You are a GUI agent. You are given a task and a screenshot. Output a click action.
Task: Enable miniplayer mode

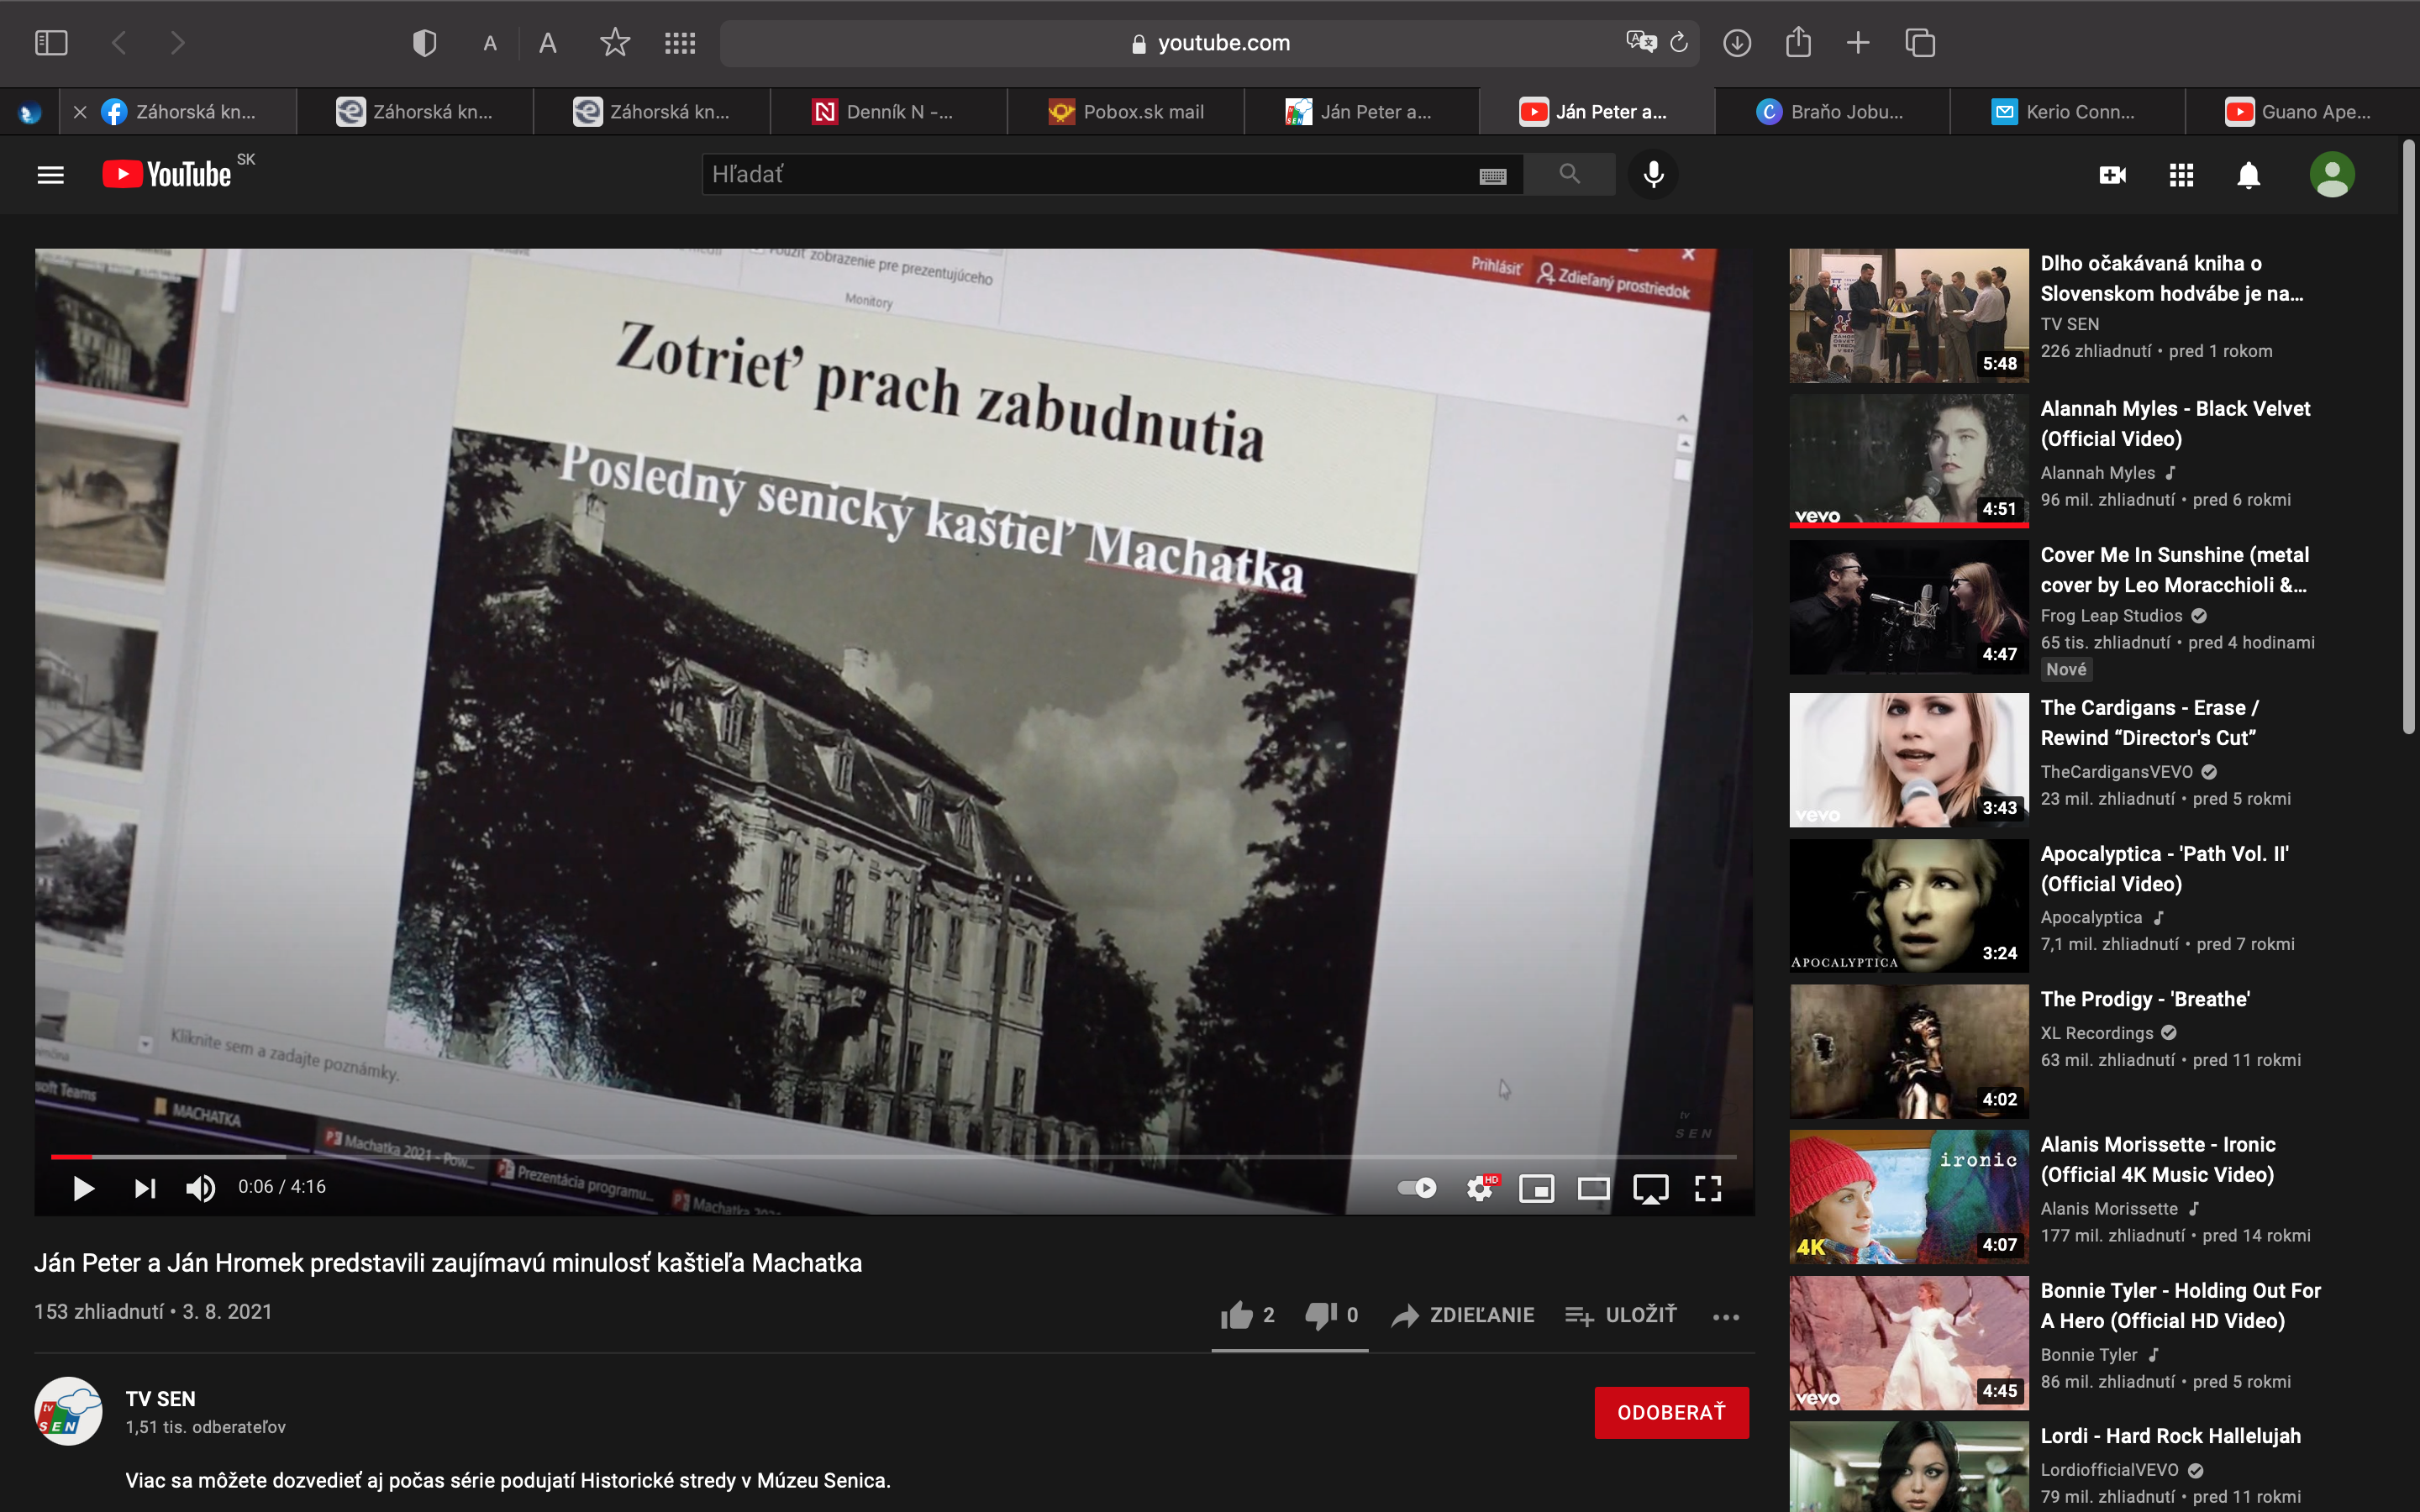[x=1537, y=1188]
